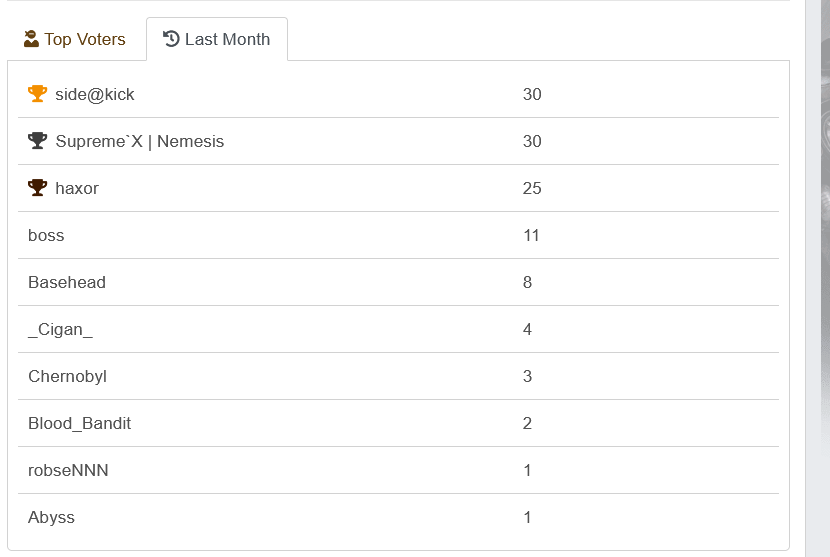The width and height of the screenshot is (830, 557).
Task: Click the Basehead username
Action: click(67, 283)
